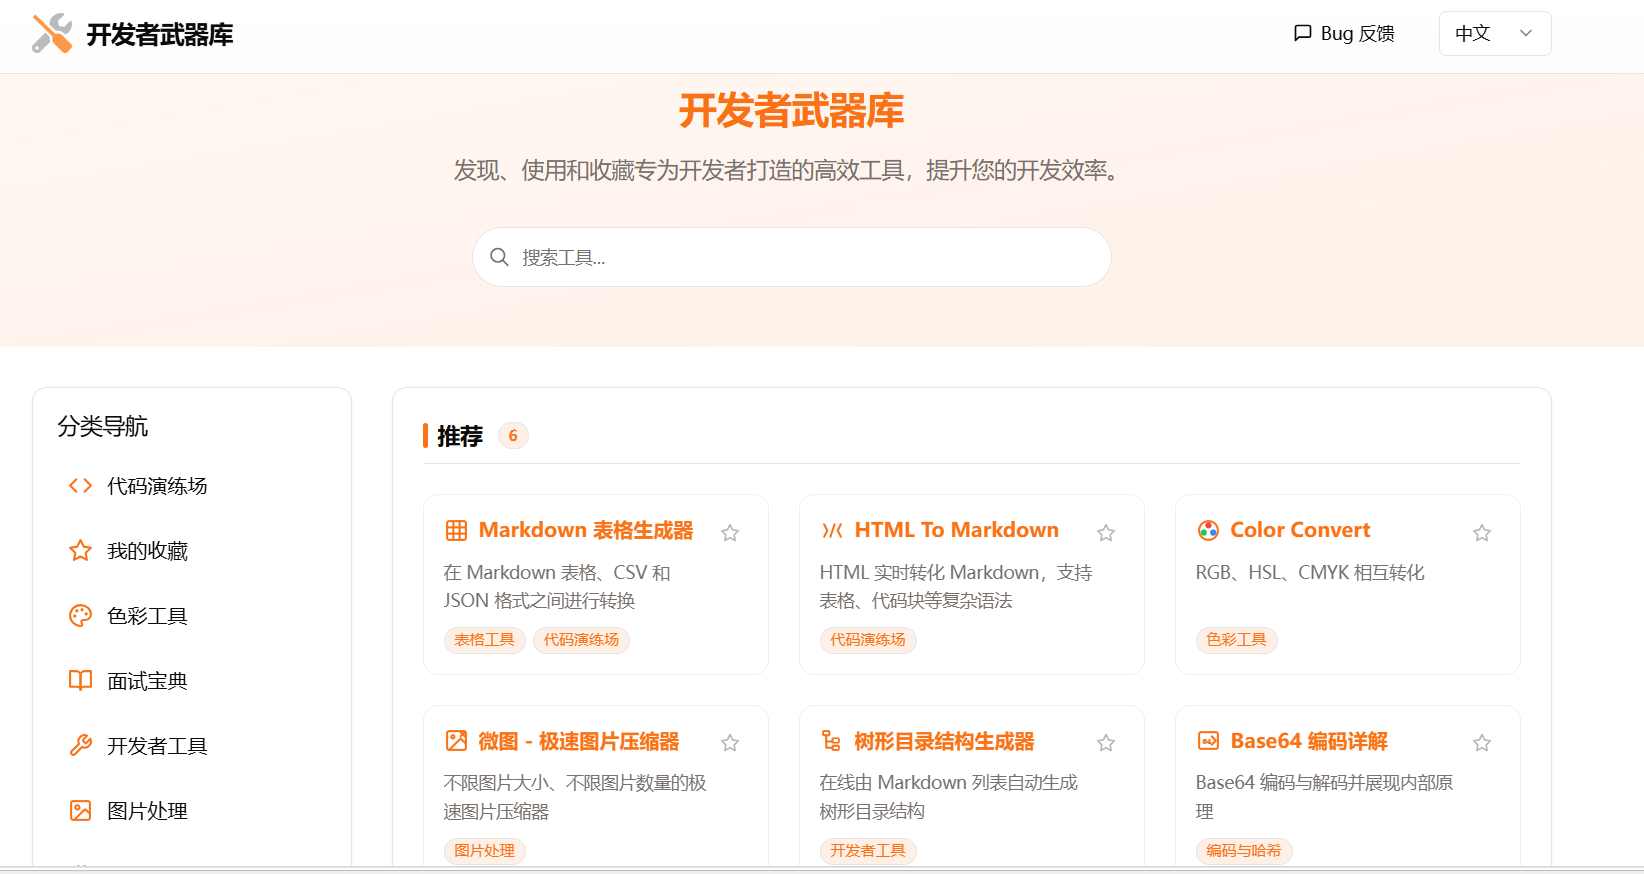Click the 推荐 count badge showing 6
The width and height of the screenshot is (1644, 874).
click(513, 435)
